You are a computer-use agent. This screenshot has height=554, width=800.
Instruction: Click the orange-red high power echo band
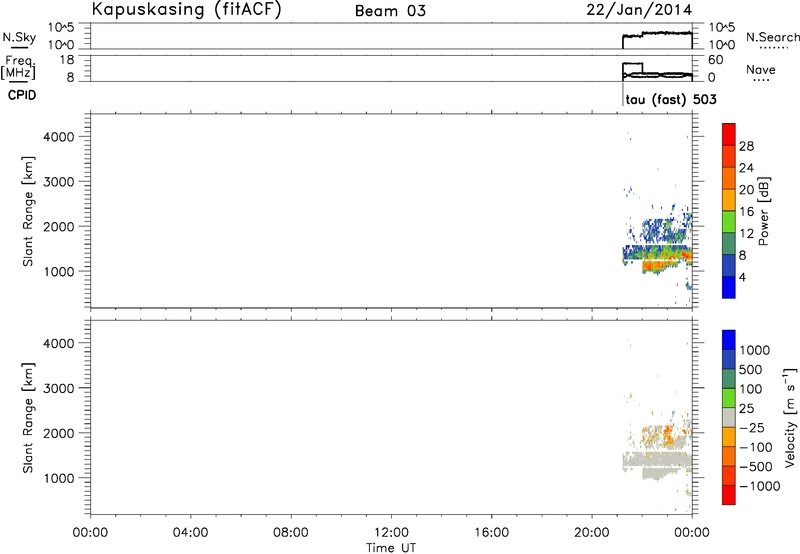tap(658, 264)
